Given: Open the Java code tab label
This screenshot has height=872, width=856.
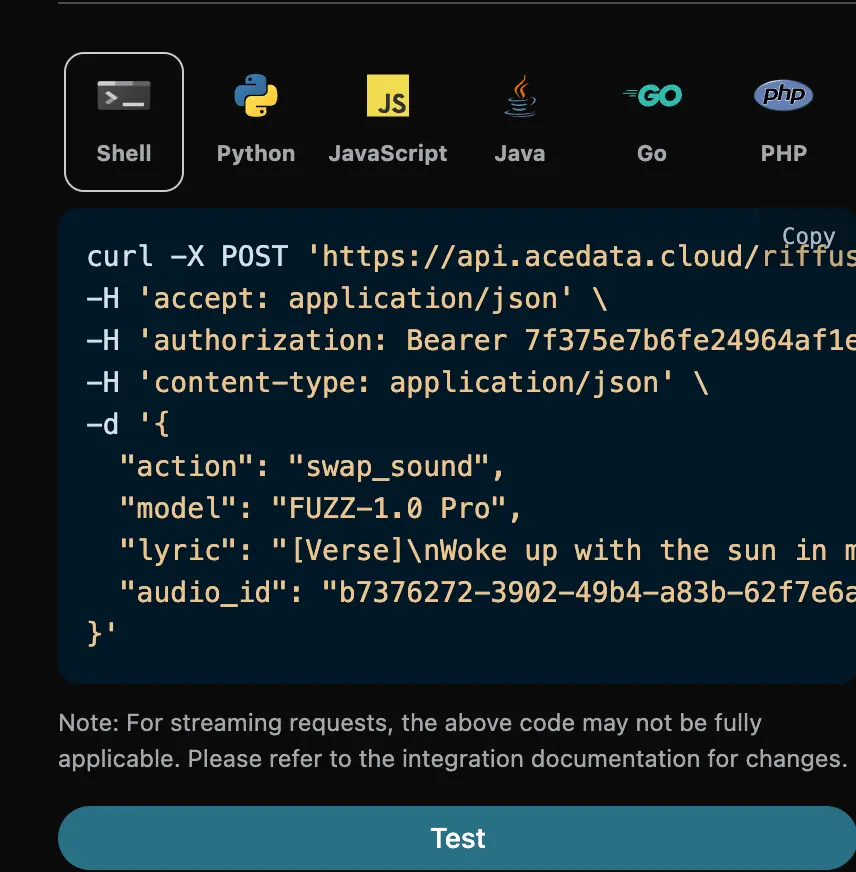Looking at the screenshot, I should [x=520, y=154].
